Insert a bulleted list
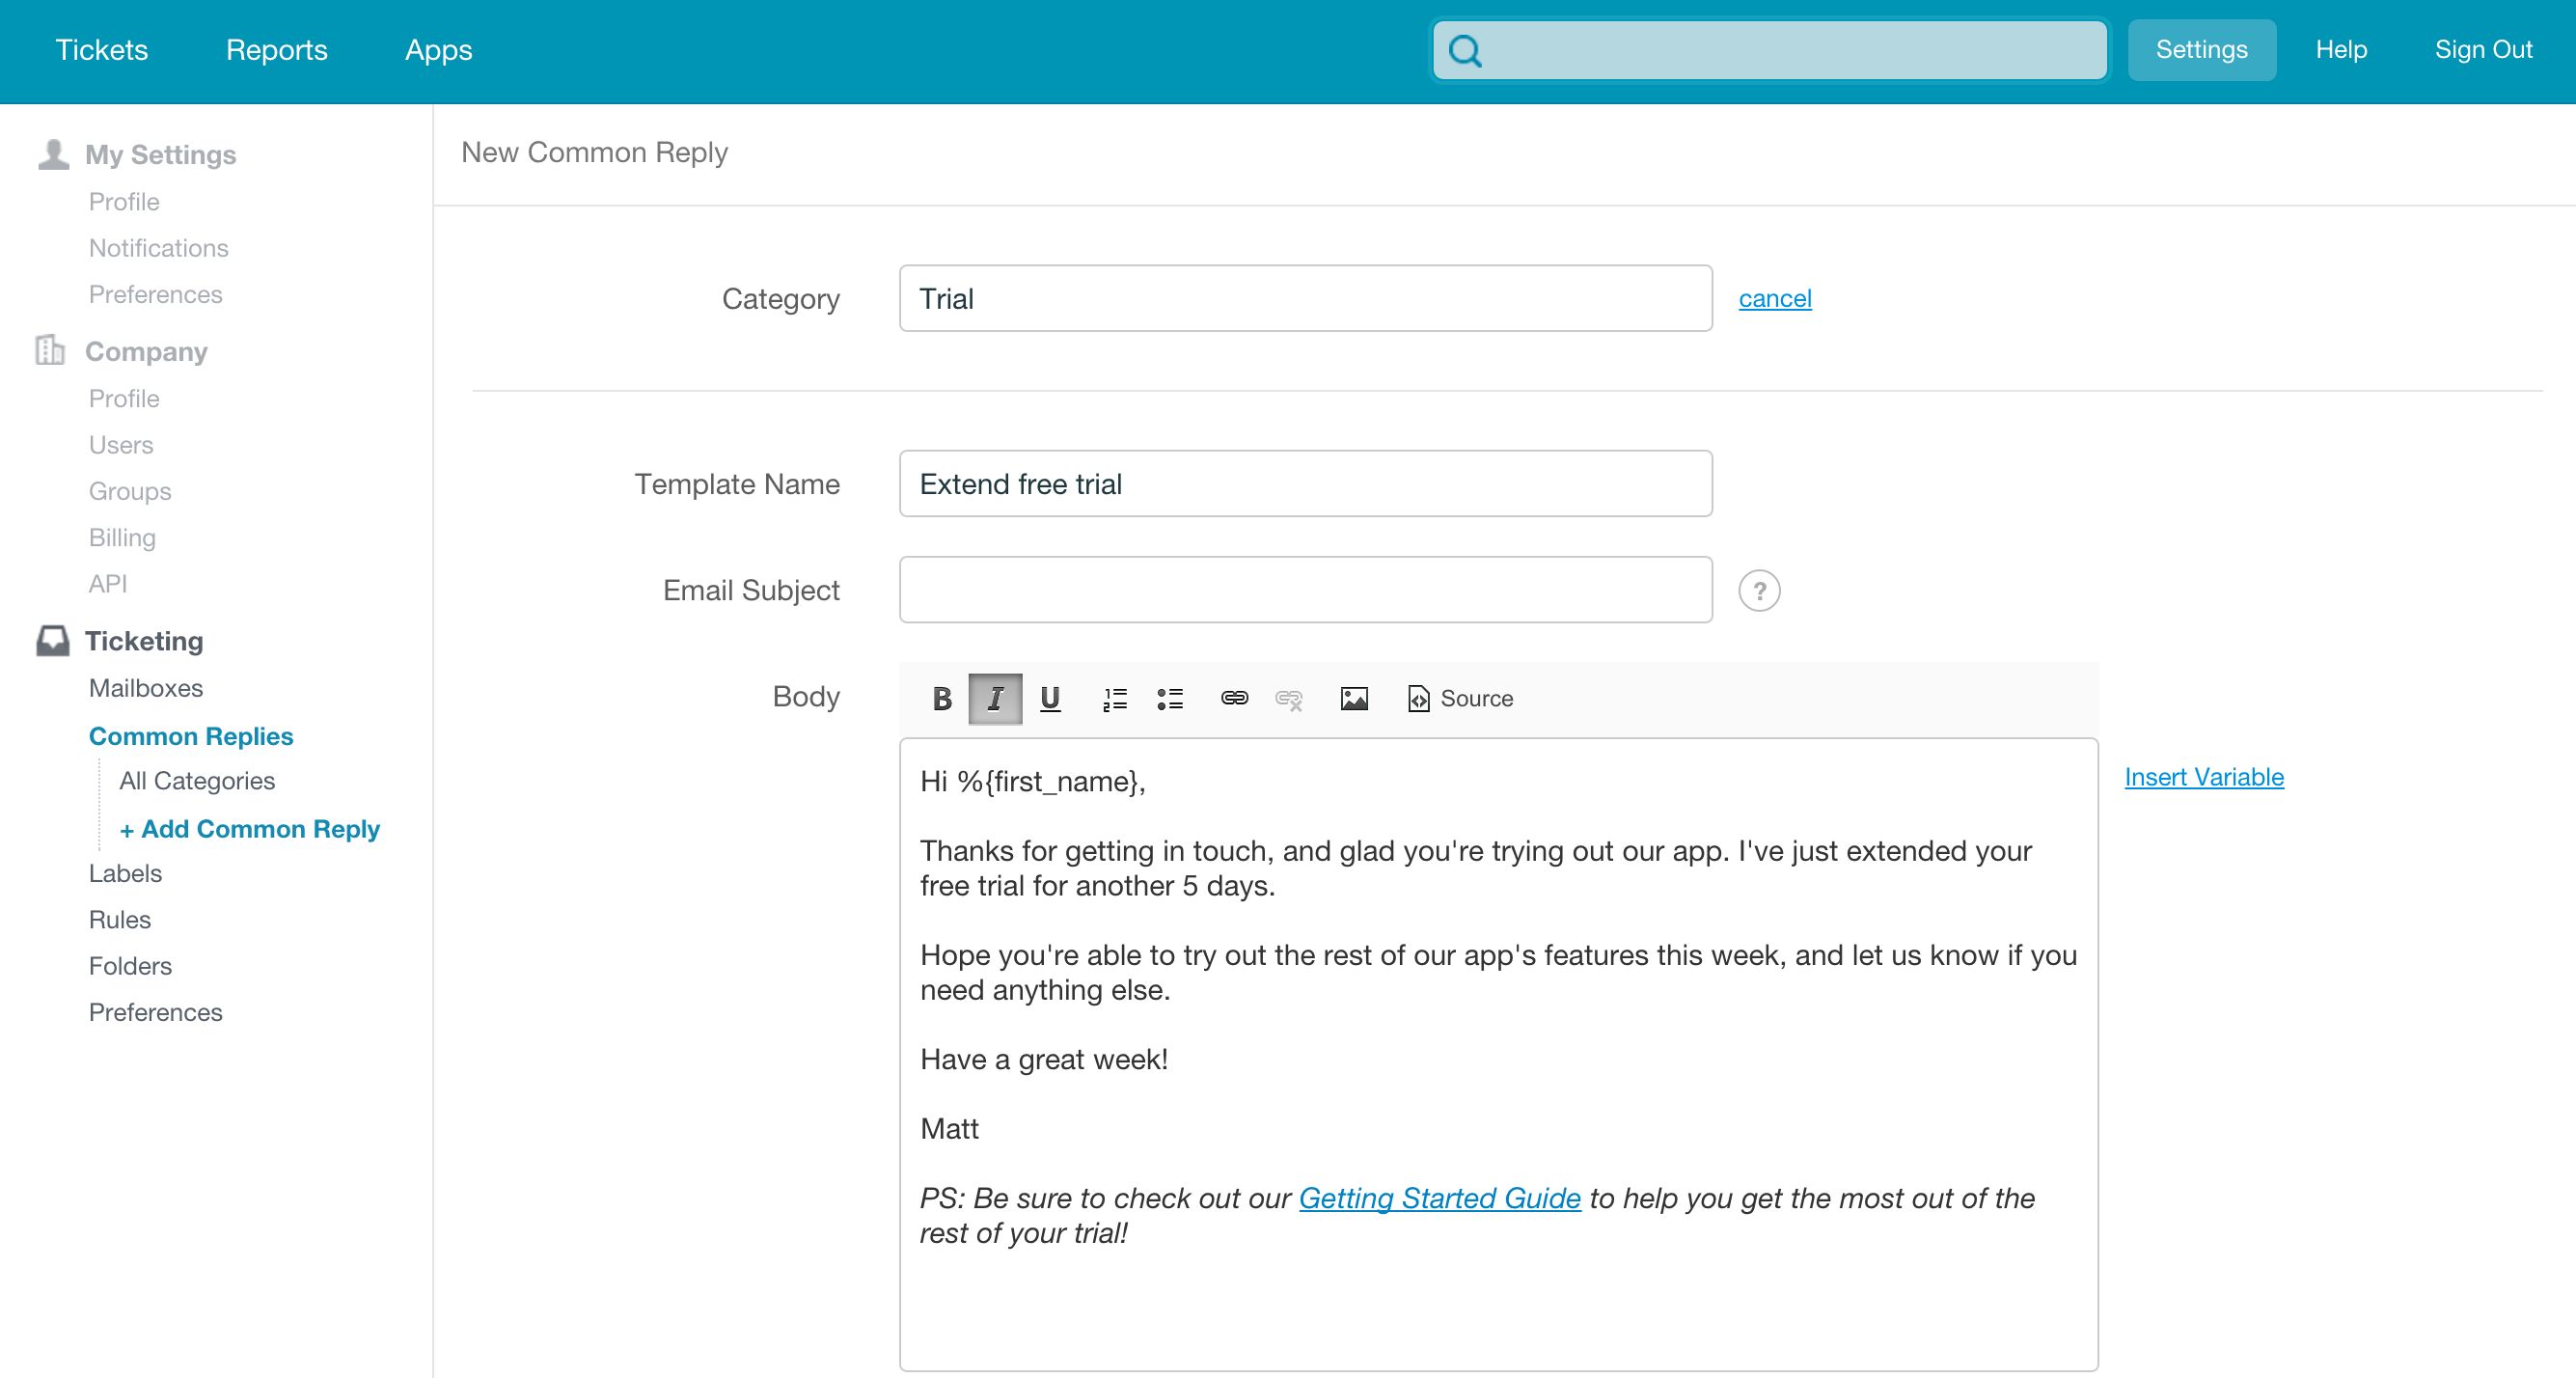 [x=1169, y=698]
